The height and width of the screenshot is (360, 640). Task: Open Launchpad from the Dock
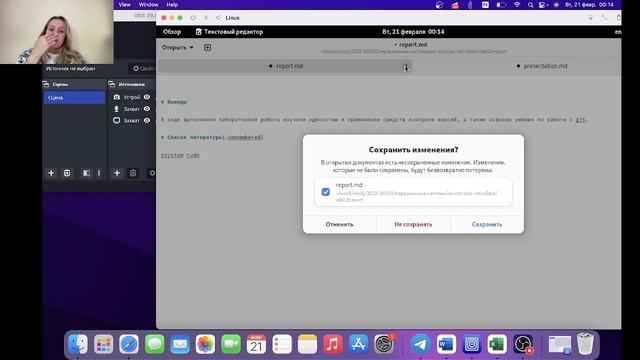click(x=103, y=344)
